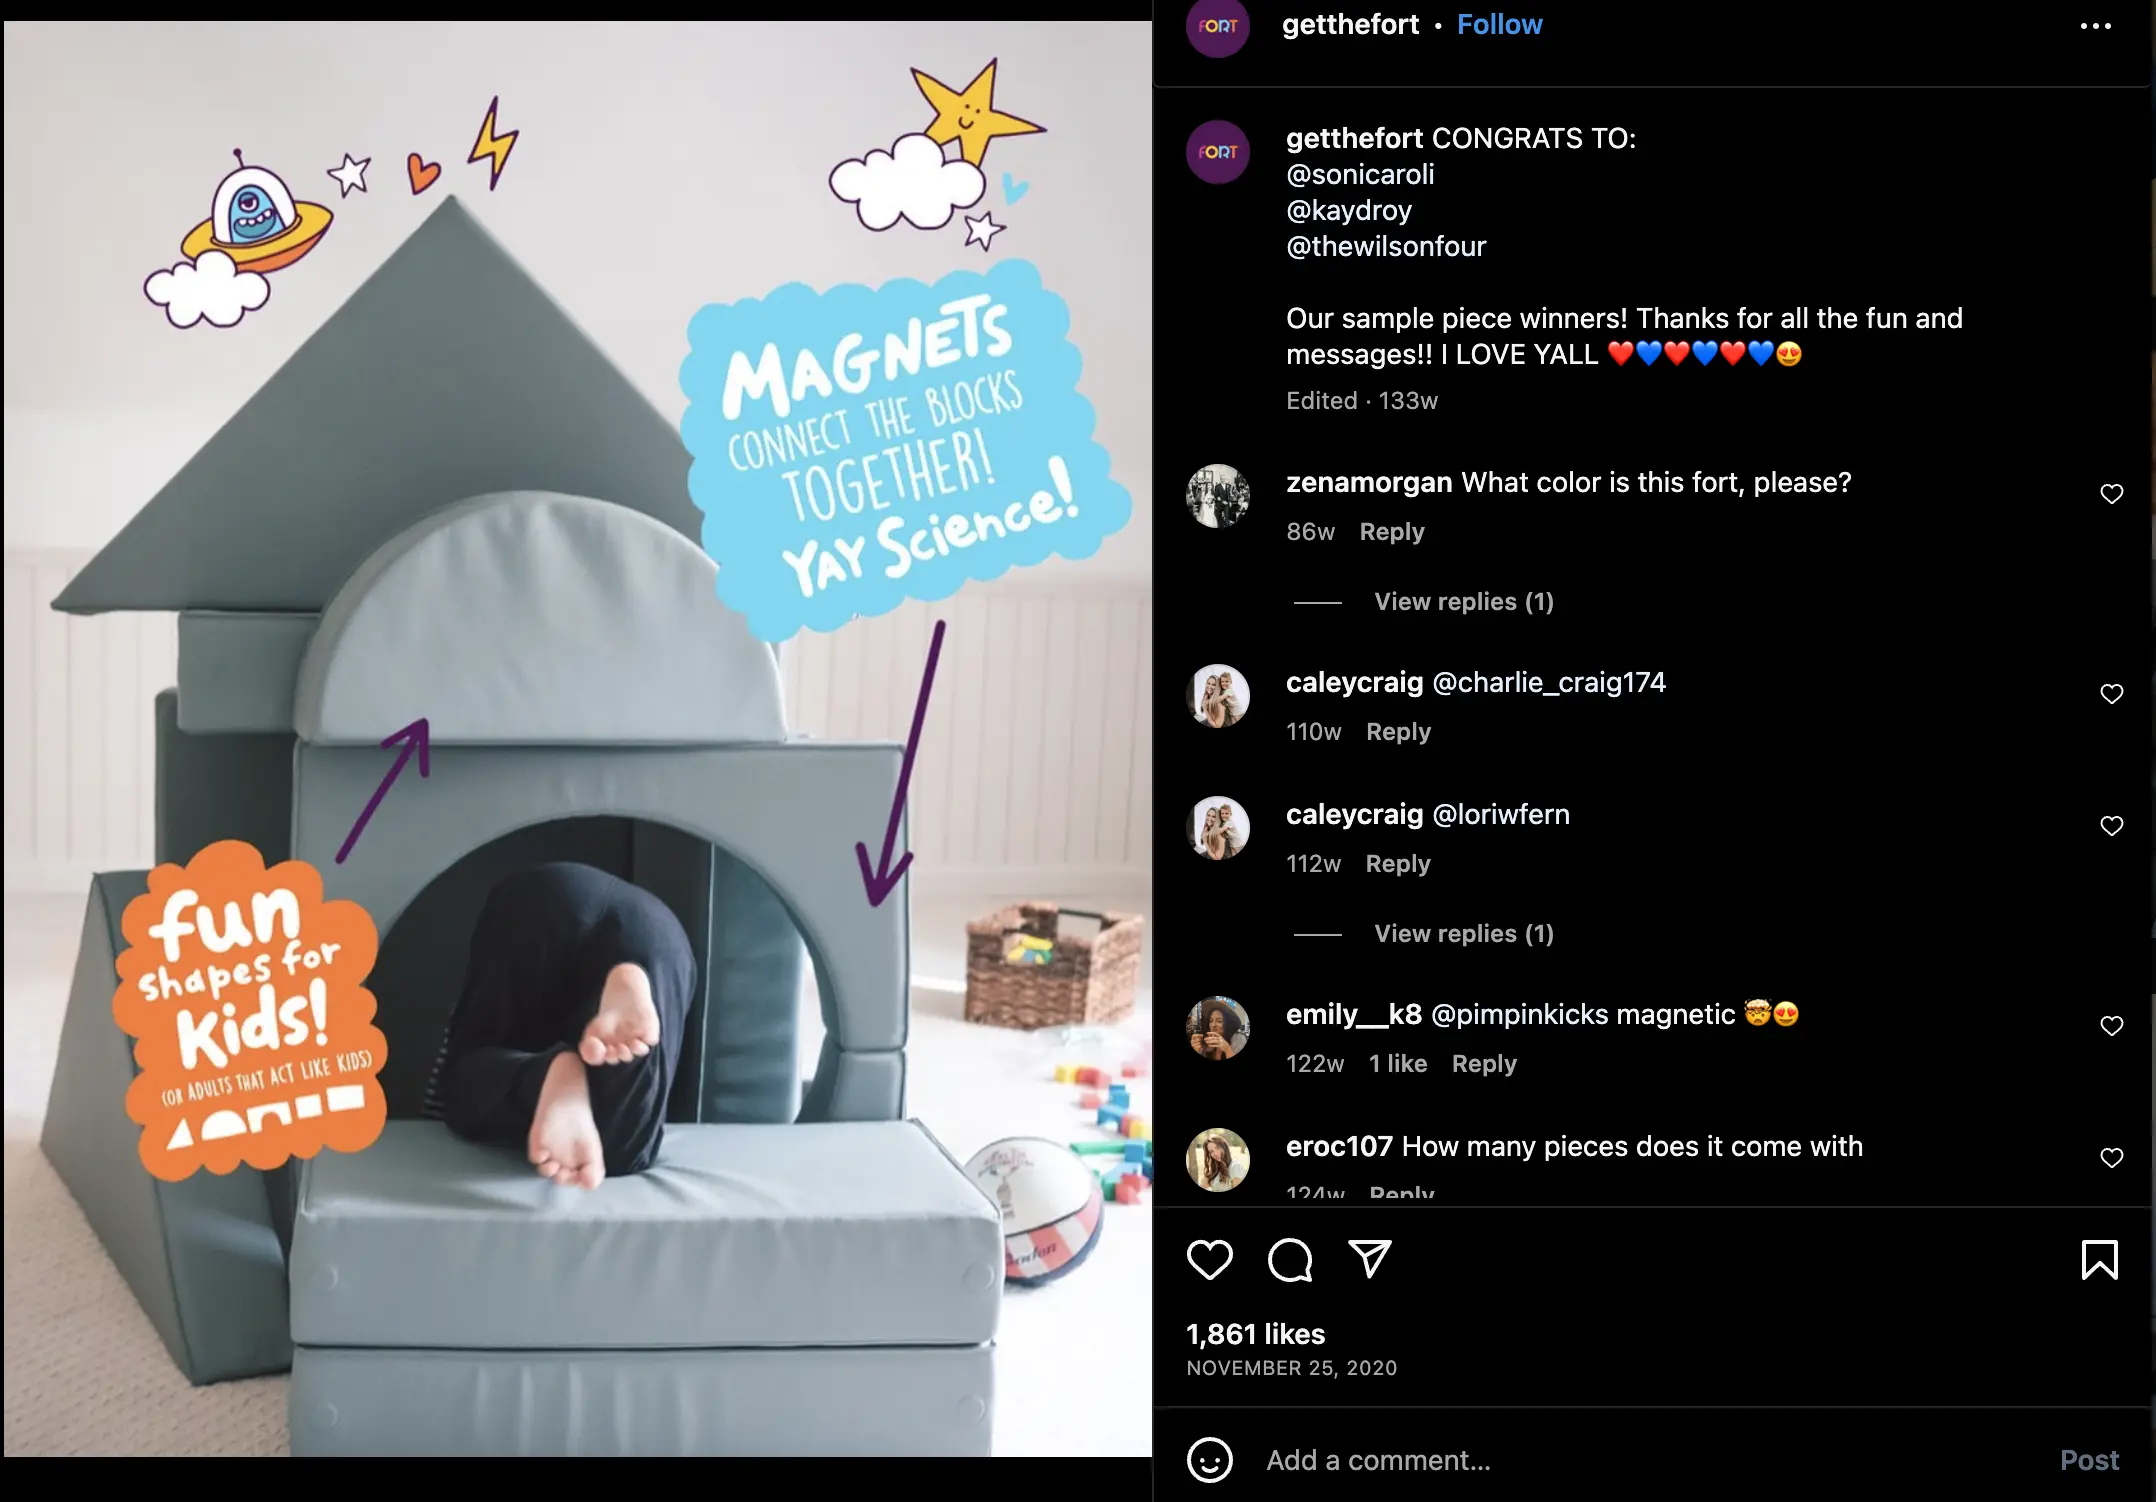Like the post with the heart icon
Image resolution: width=2156 pixels, height=1502 pixels.
click(1209, 1260)
